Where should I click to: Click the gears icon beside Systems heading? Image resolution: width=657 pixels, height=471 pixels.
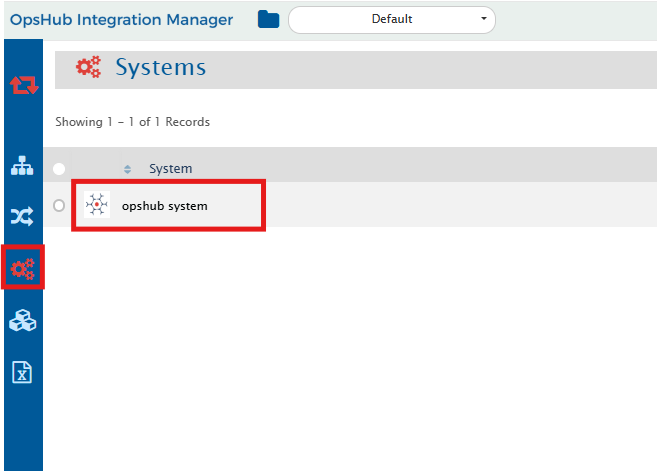89,67
